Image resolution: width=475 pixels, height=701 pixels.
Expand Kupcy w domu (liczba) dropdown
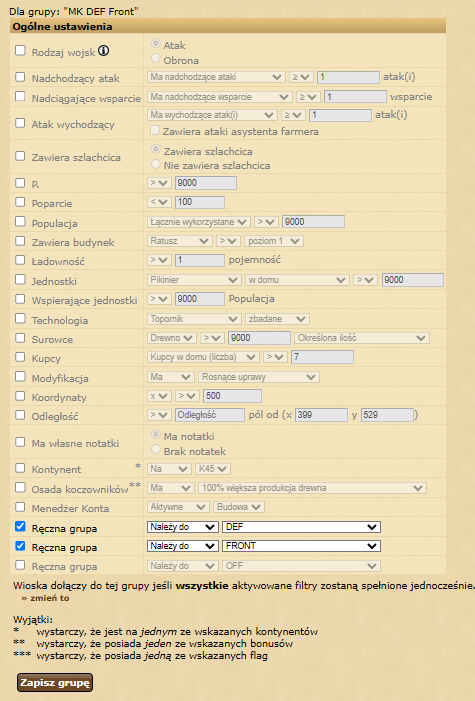[203, 357]
